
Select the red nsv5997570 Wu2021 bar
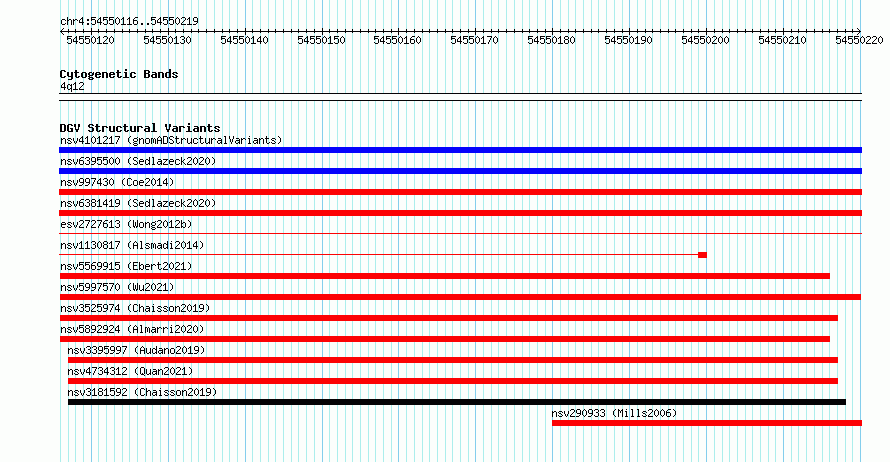(x=460, y=297)
